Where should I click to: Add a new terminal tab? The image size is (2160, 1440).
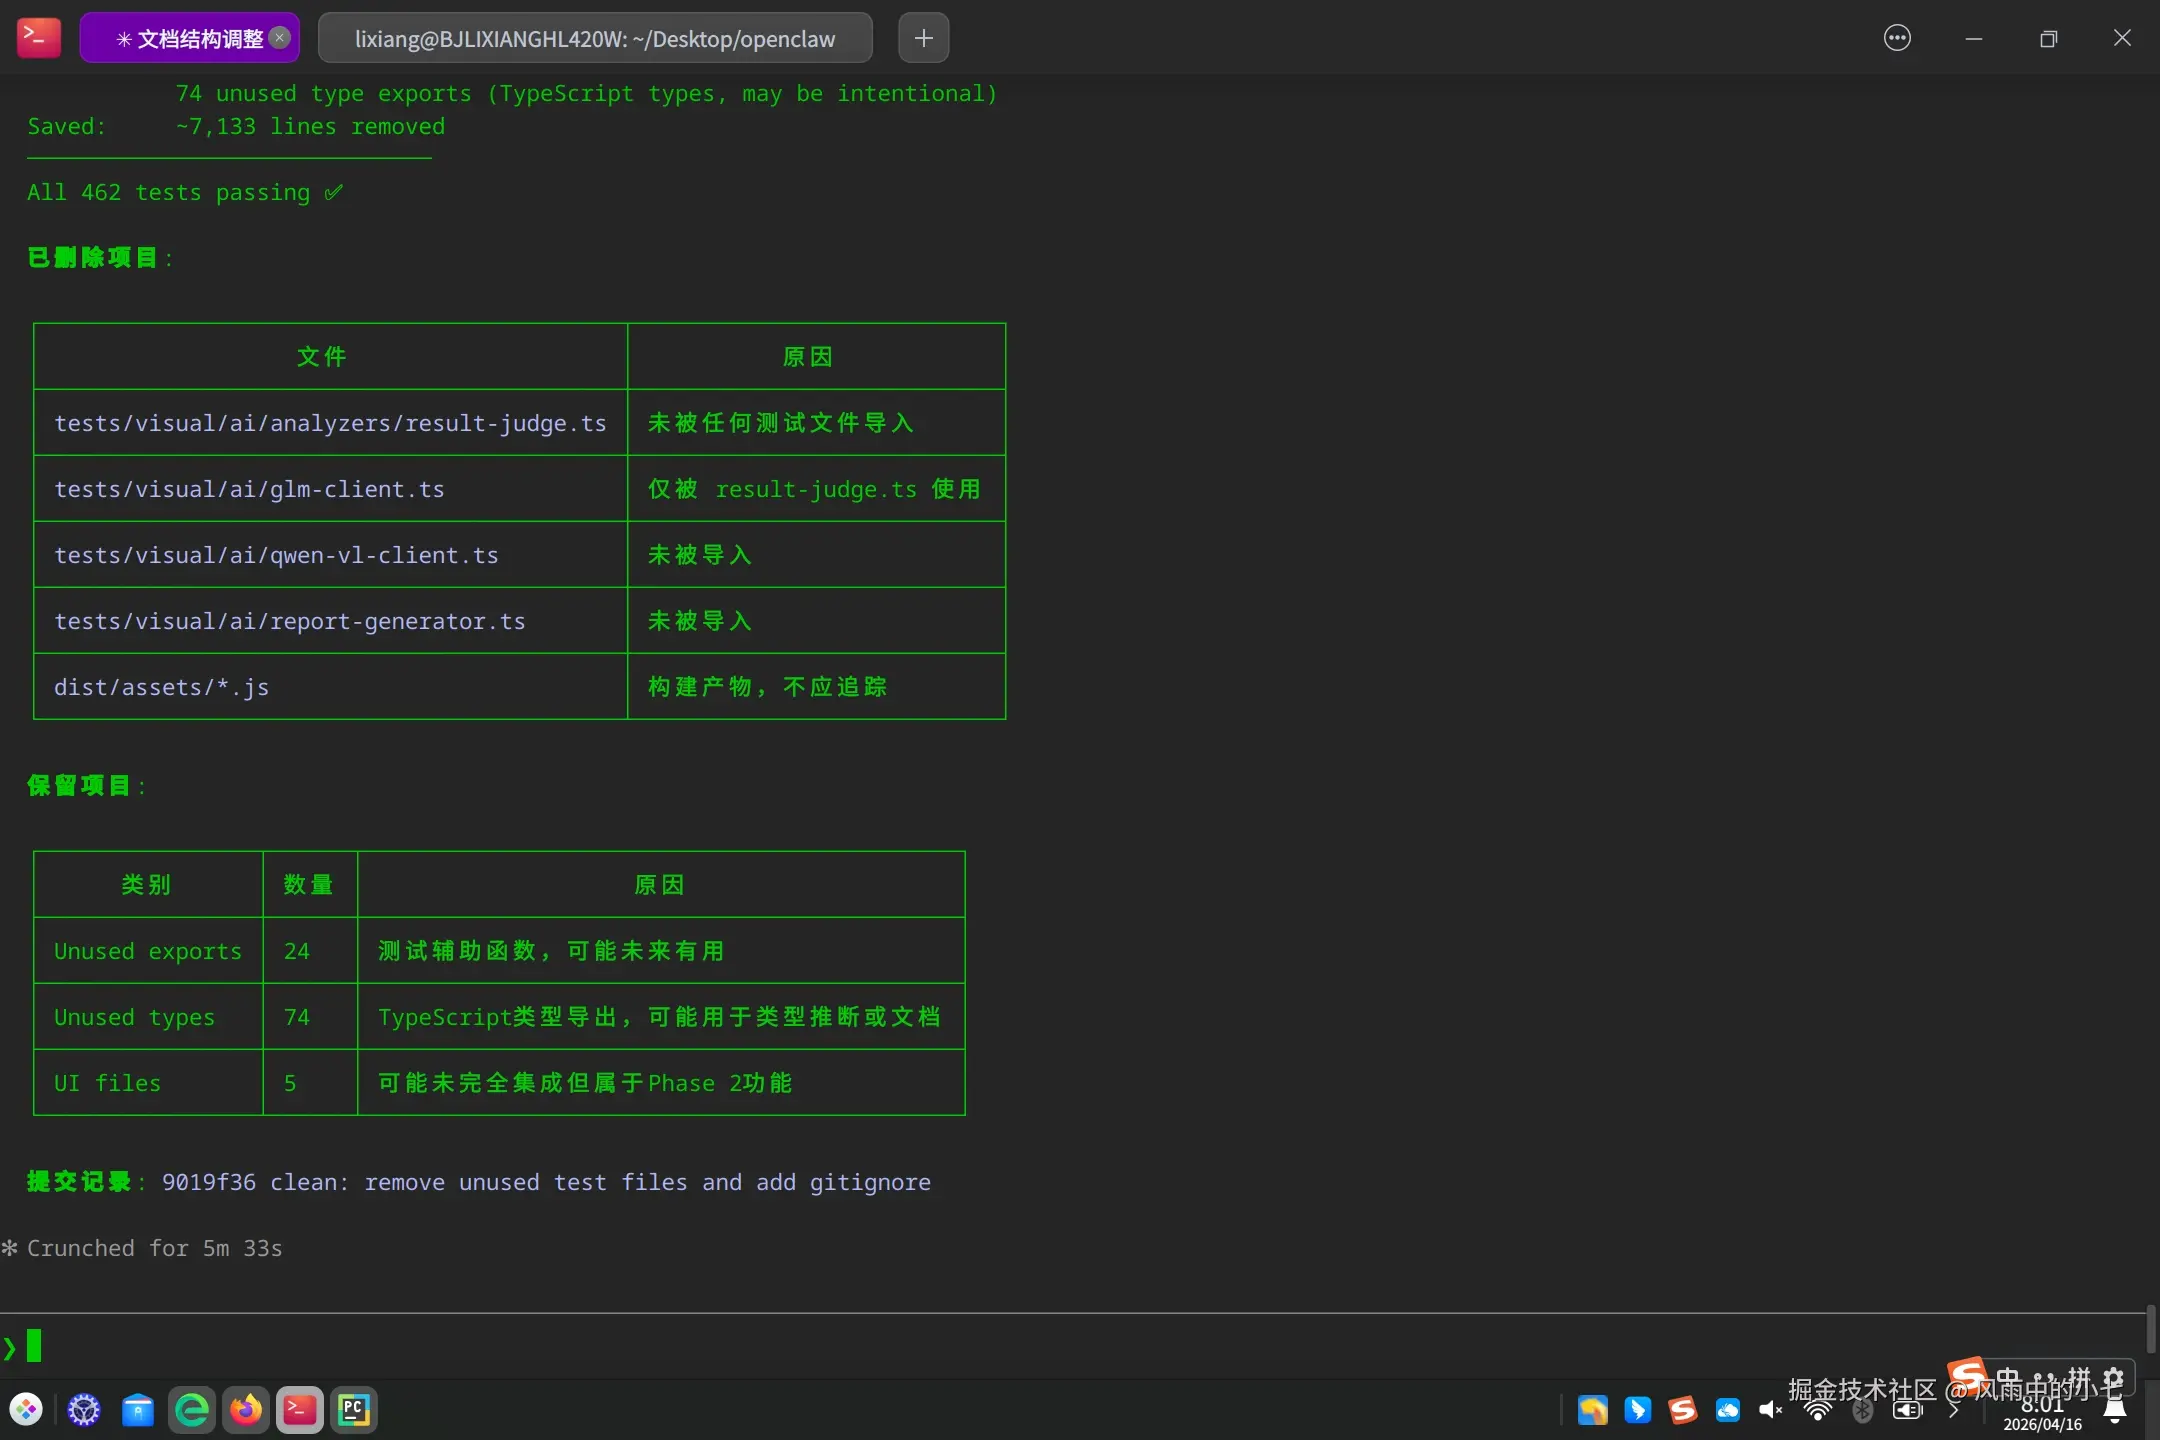tap(924, 38)
